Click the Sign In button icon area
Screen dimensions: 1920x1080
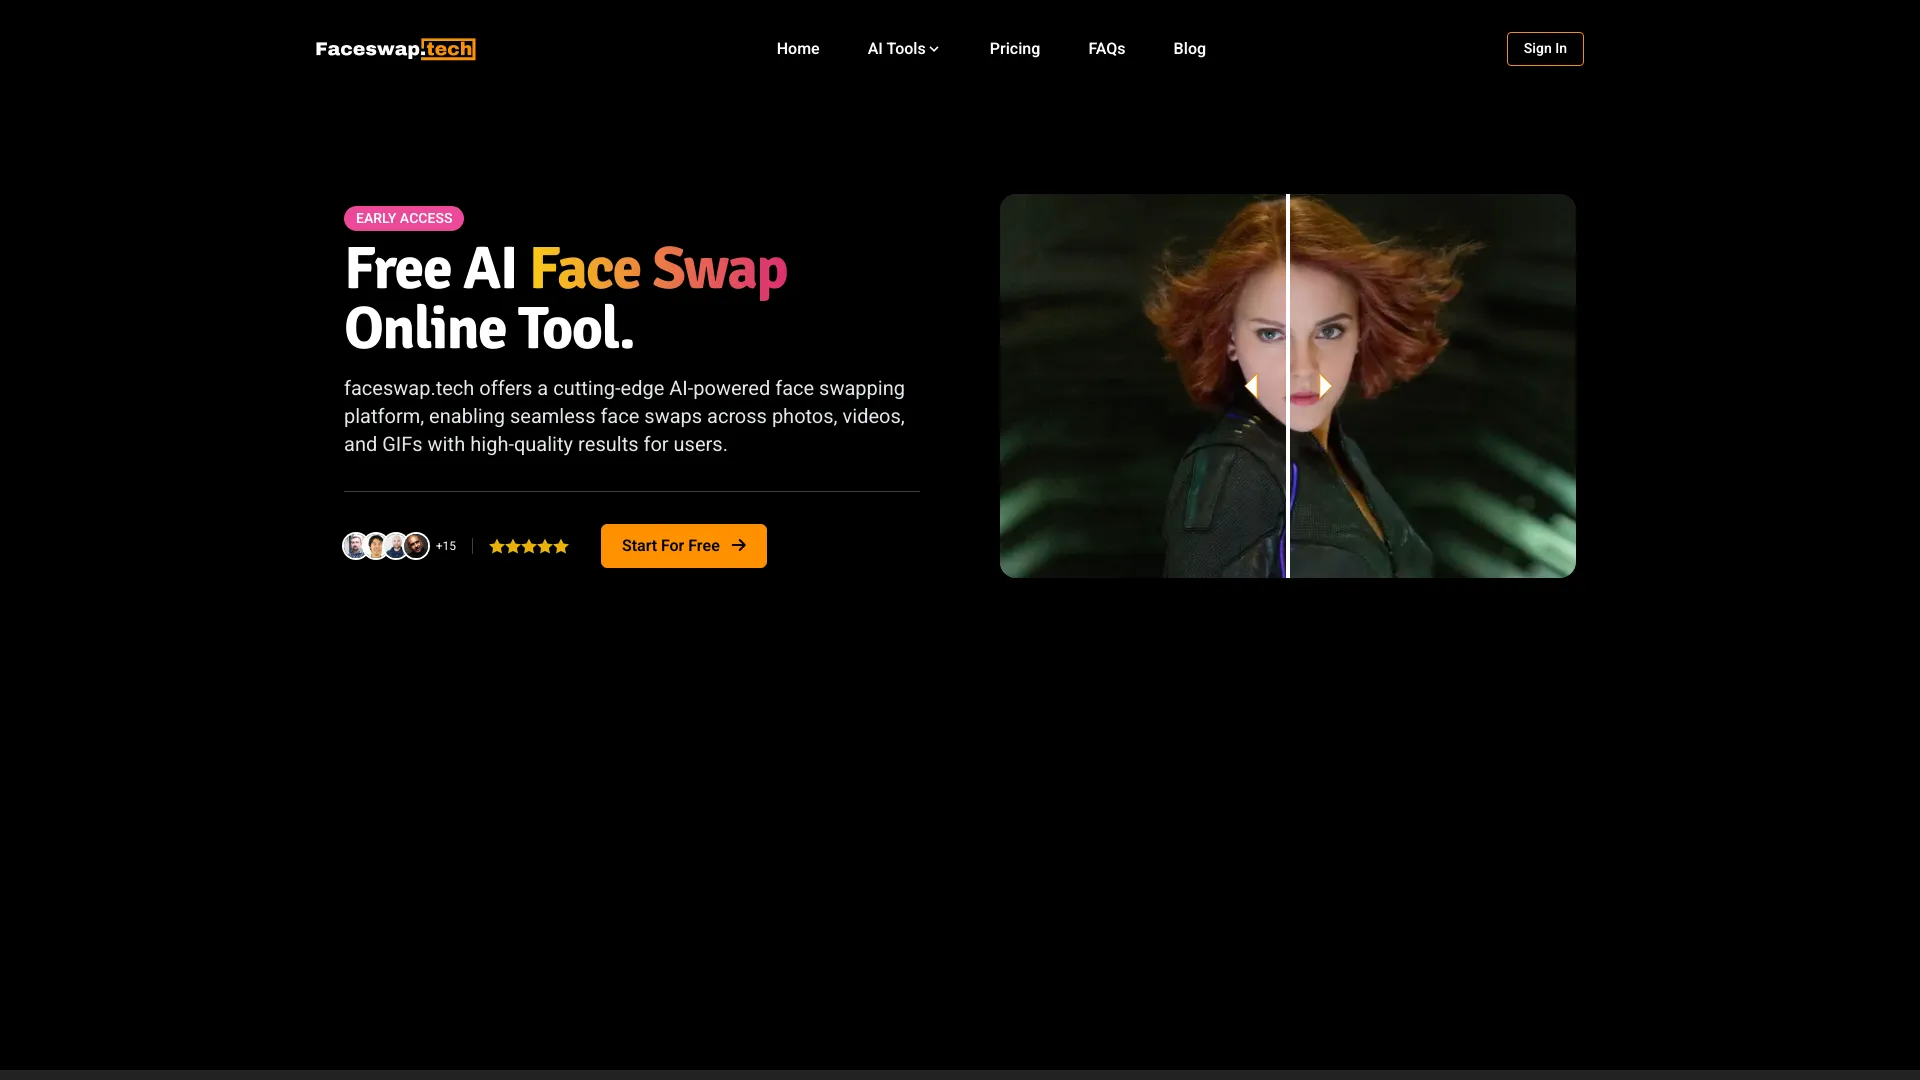(x=1544, y=49)
